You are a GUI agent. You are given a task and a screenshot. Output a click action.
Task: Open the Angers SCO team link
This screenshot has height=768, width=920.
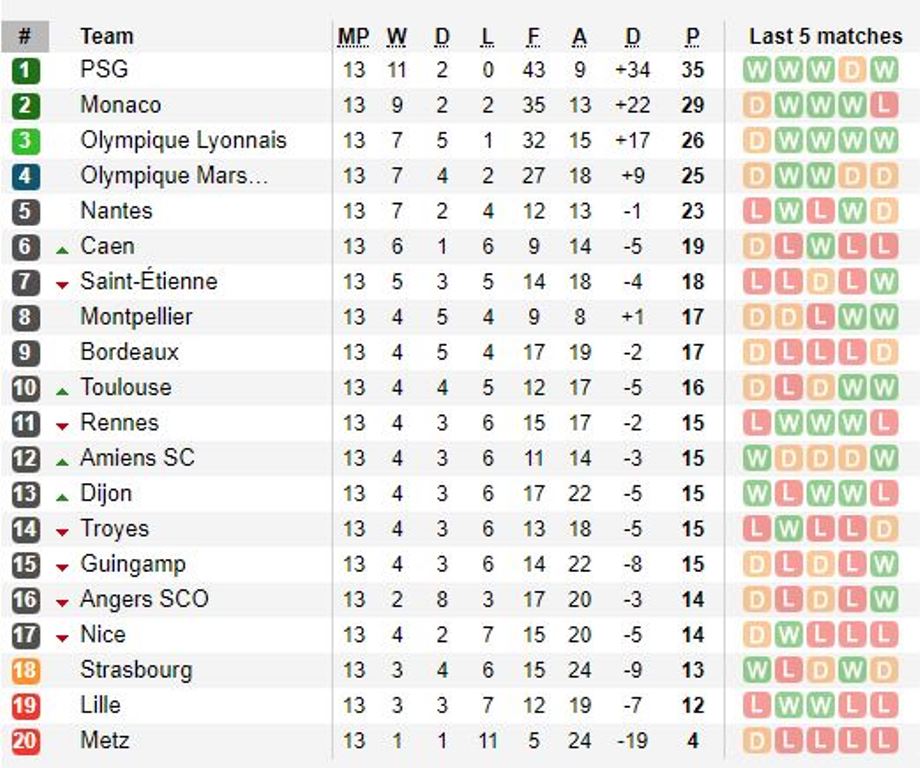click(144, 599)
